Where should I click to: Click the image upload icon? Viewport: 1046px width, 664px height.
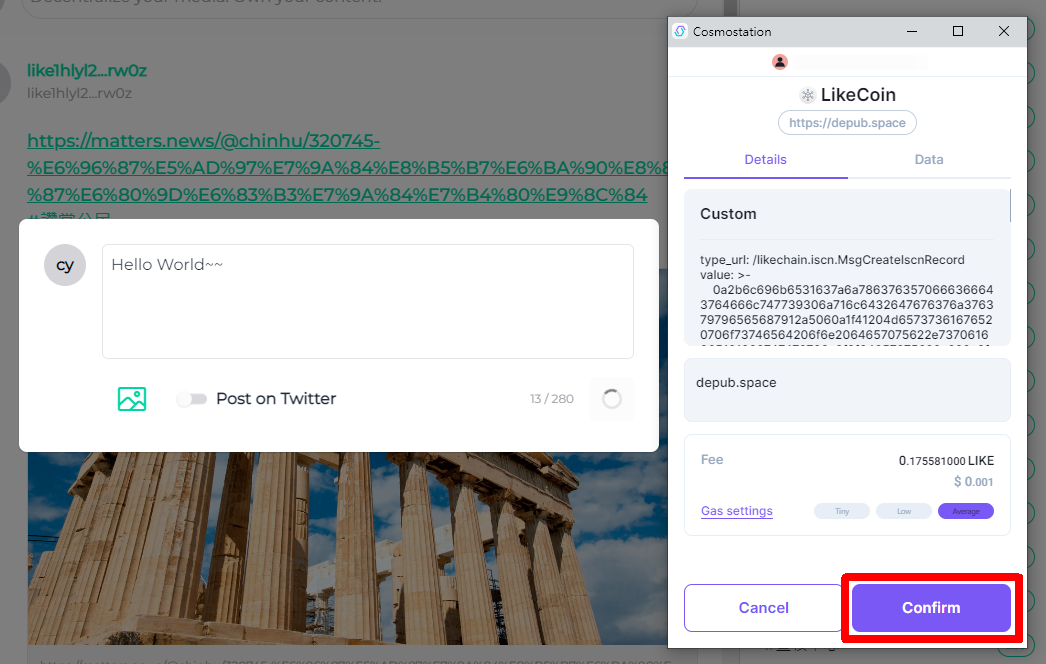pyautogui.click(x=132, y=399)
